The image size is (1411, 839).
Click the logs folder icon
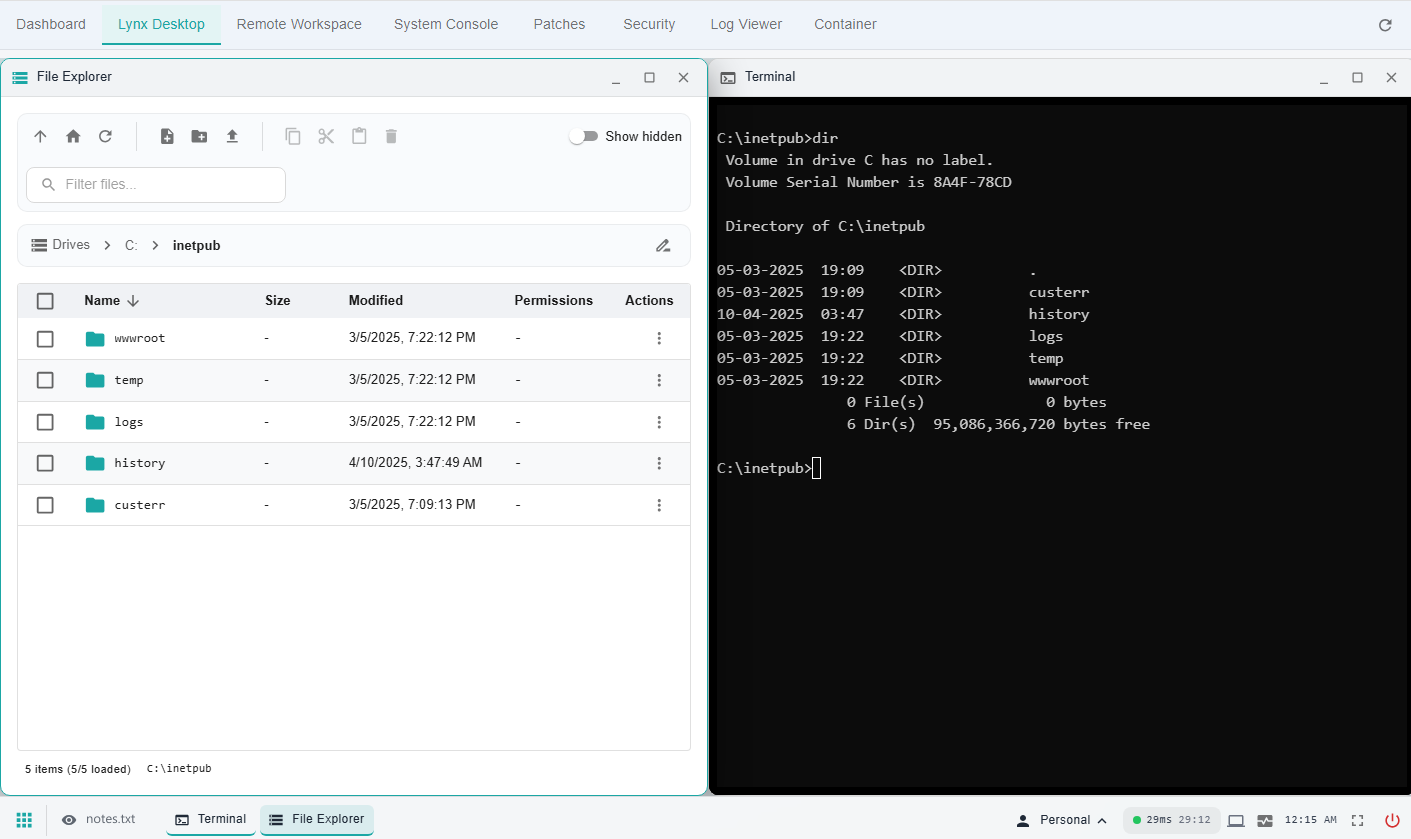(x=95, y=422)
